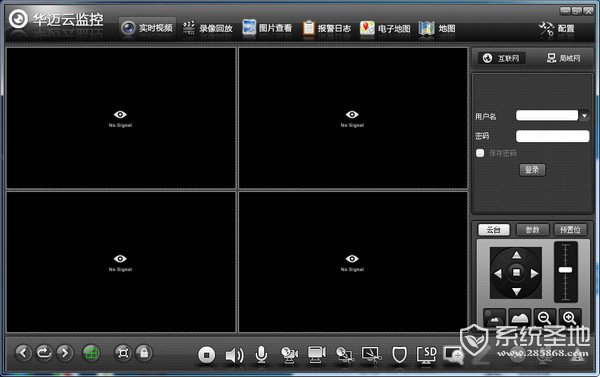The width and height of the screenshot is (600, 377).
Task: Tilt camera down with PTZ down arrow
Action: click(x=516, y=291)
